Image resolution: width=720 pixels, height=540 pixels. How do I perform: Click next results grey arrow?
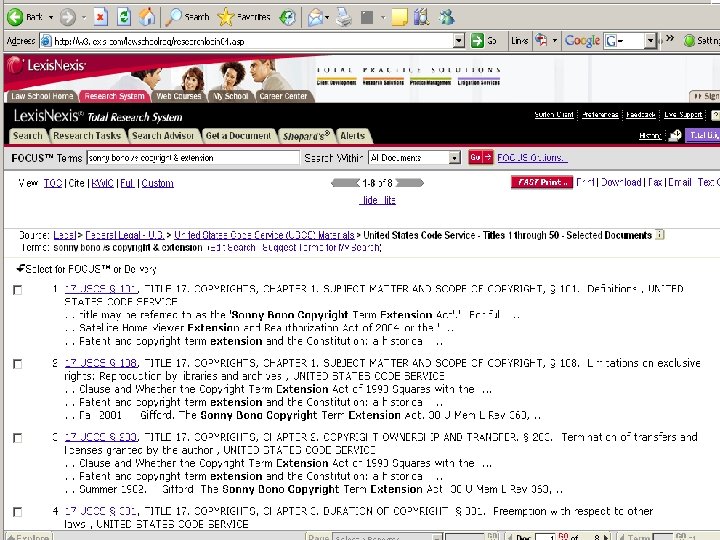(410, 183)
